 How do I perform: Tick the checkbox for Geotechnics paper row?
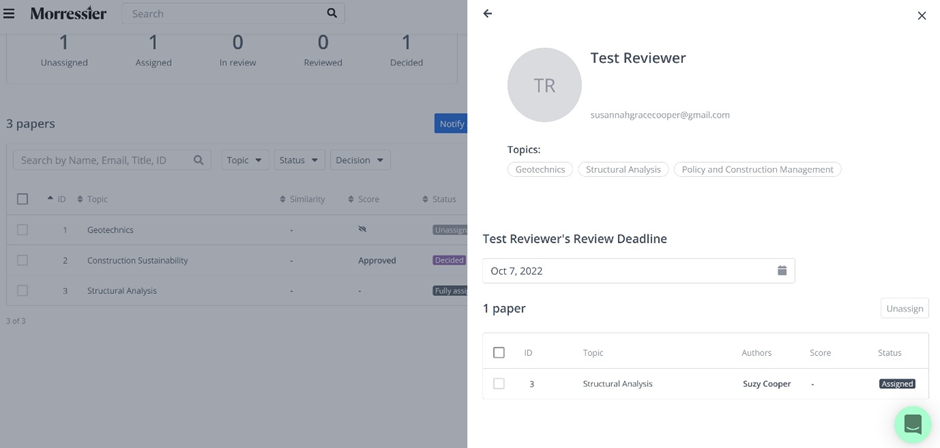point(22,230)
